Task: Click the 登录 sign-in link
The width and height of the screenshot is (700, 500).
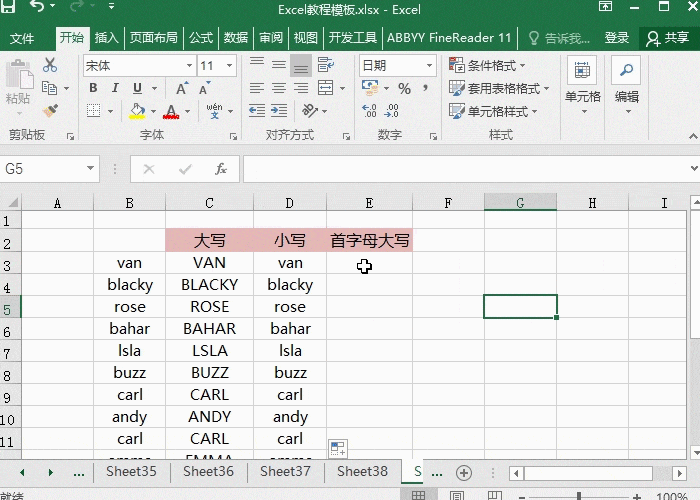Action: pyautogui.click(x=617, y=38)
